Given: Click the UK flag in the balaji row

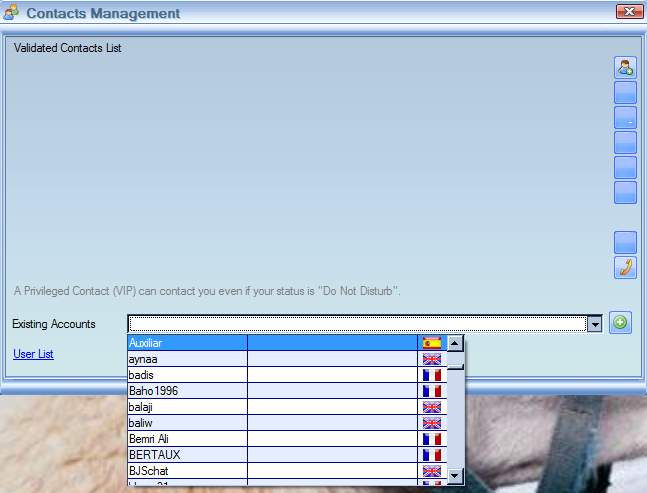Looking at the screenshot, I should [432, 407].
